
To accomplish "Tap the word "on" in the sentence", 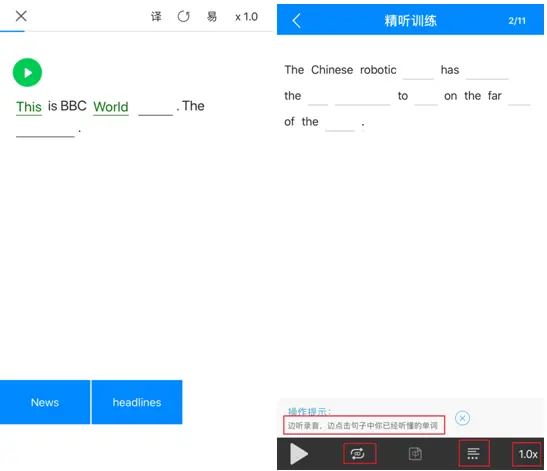I will (450, 96).
